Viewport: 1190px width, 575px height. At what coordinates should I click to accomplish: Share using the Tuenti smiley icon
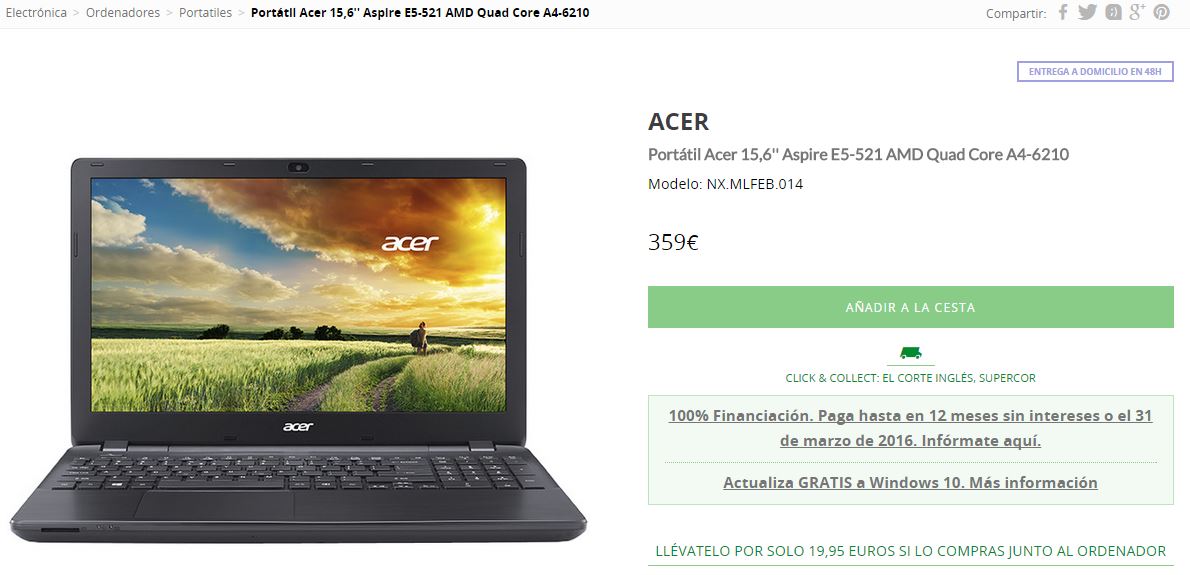tap(1113, 12)
